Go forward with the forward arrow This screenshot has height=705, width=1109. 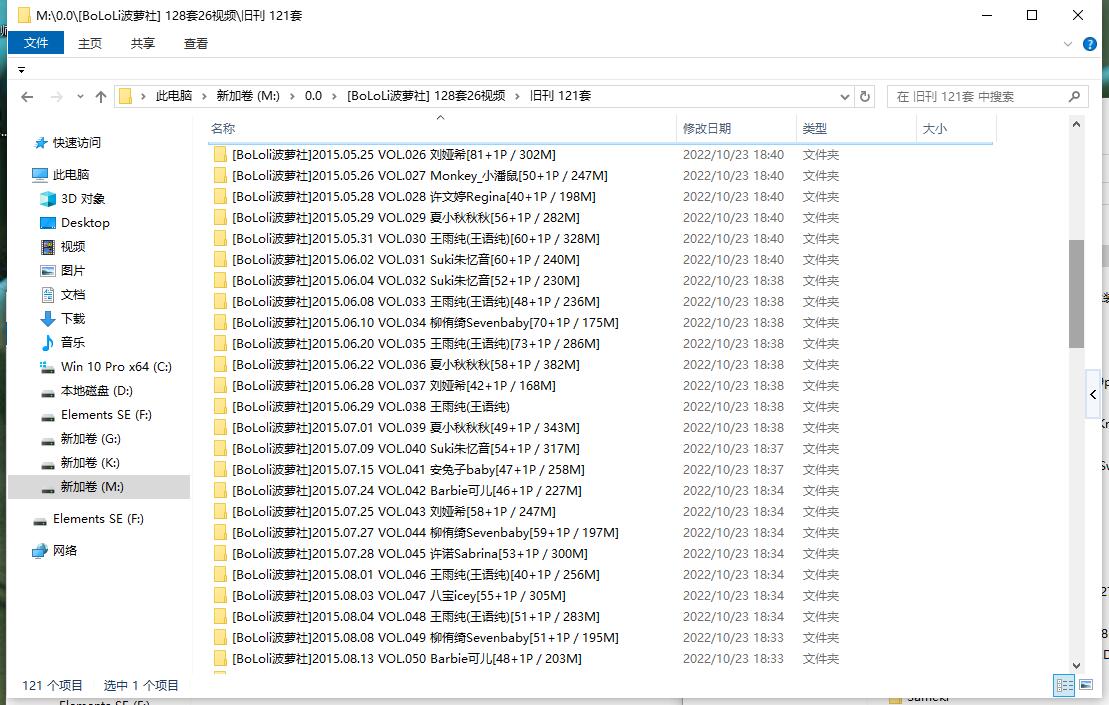point(57,97)
